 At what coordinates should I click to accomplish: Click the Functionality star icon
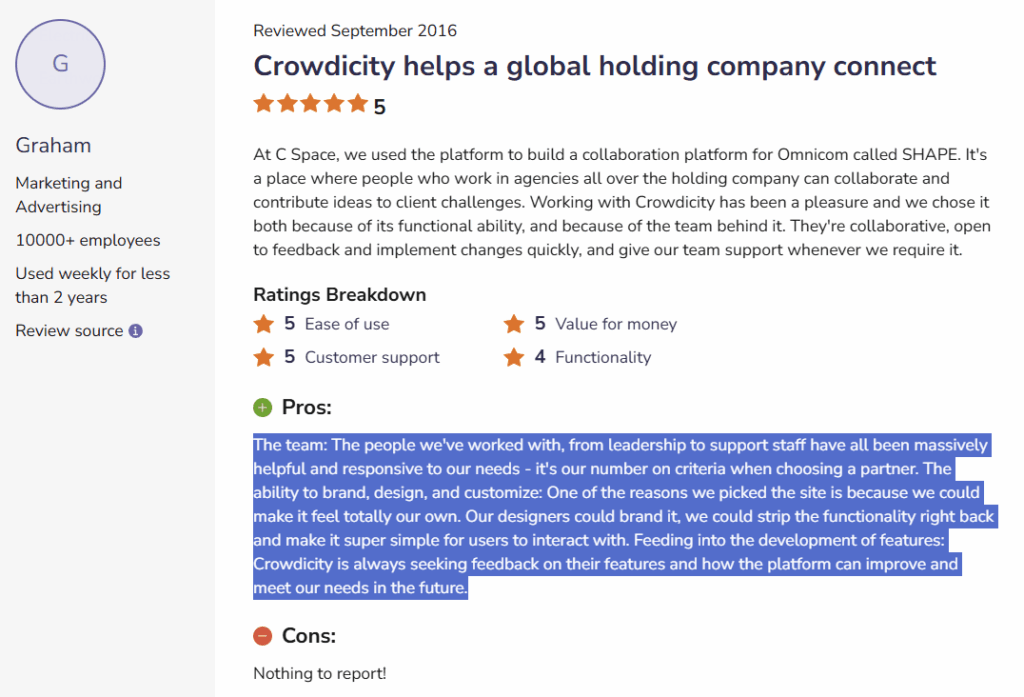click(514, 357)
